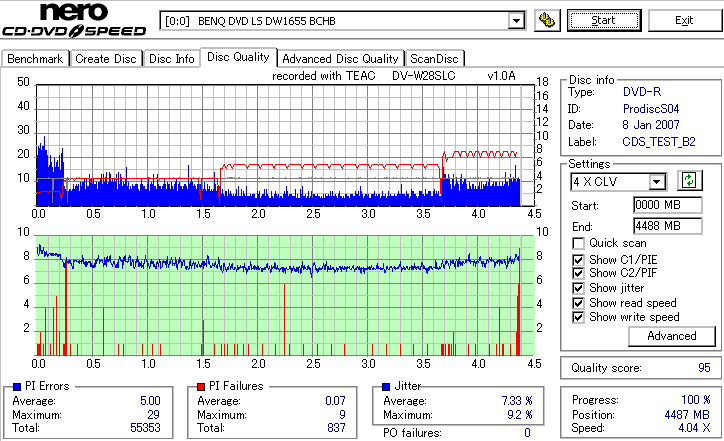Click the blue Jitter legend square
Viewport: 724px width, 441px height.
pos(386,387)
